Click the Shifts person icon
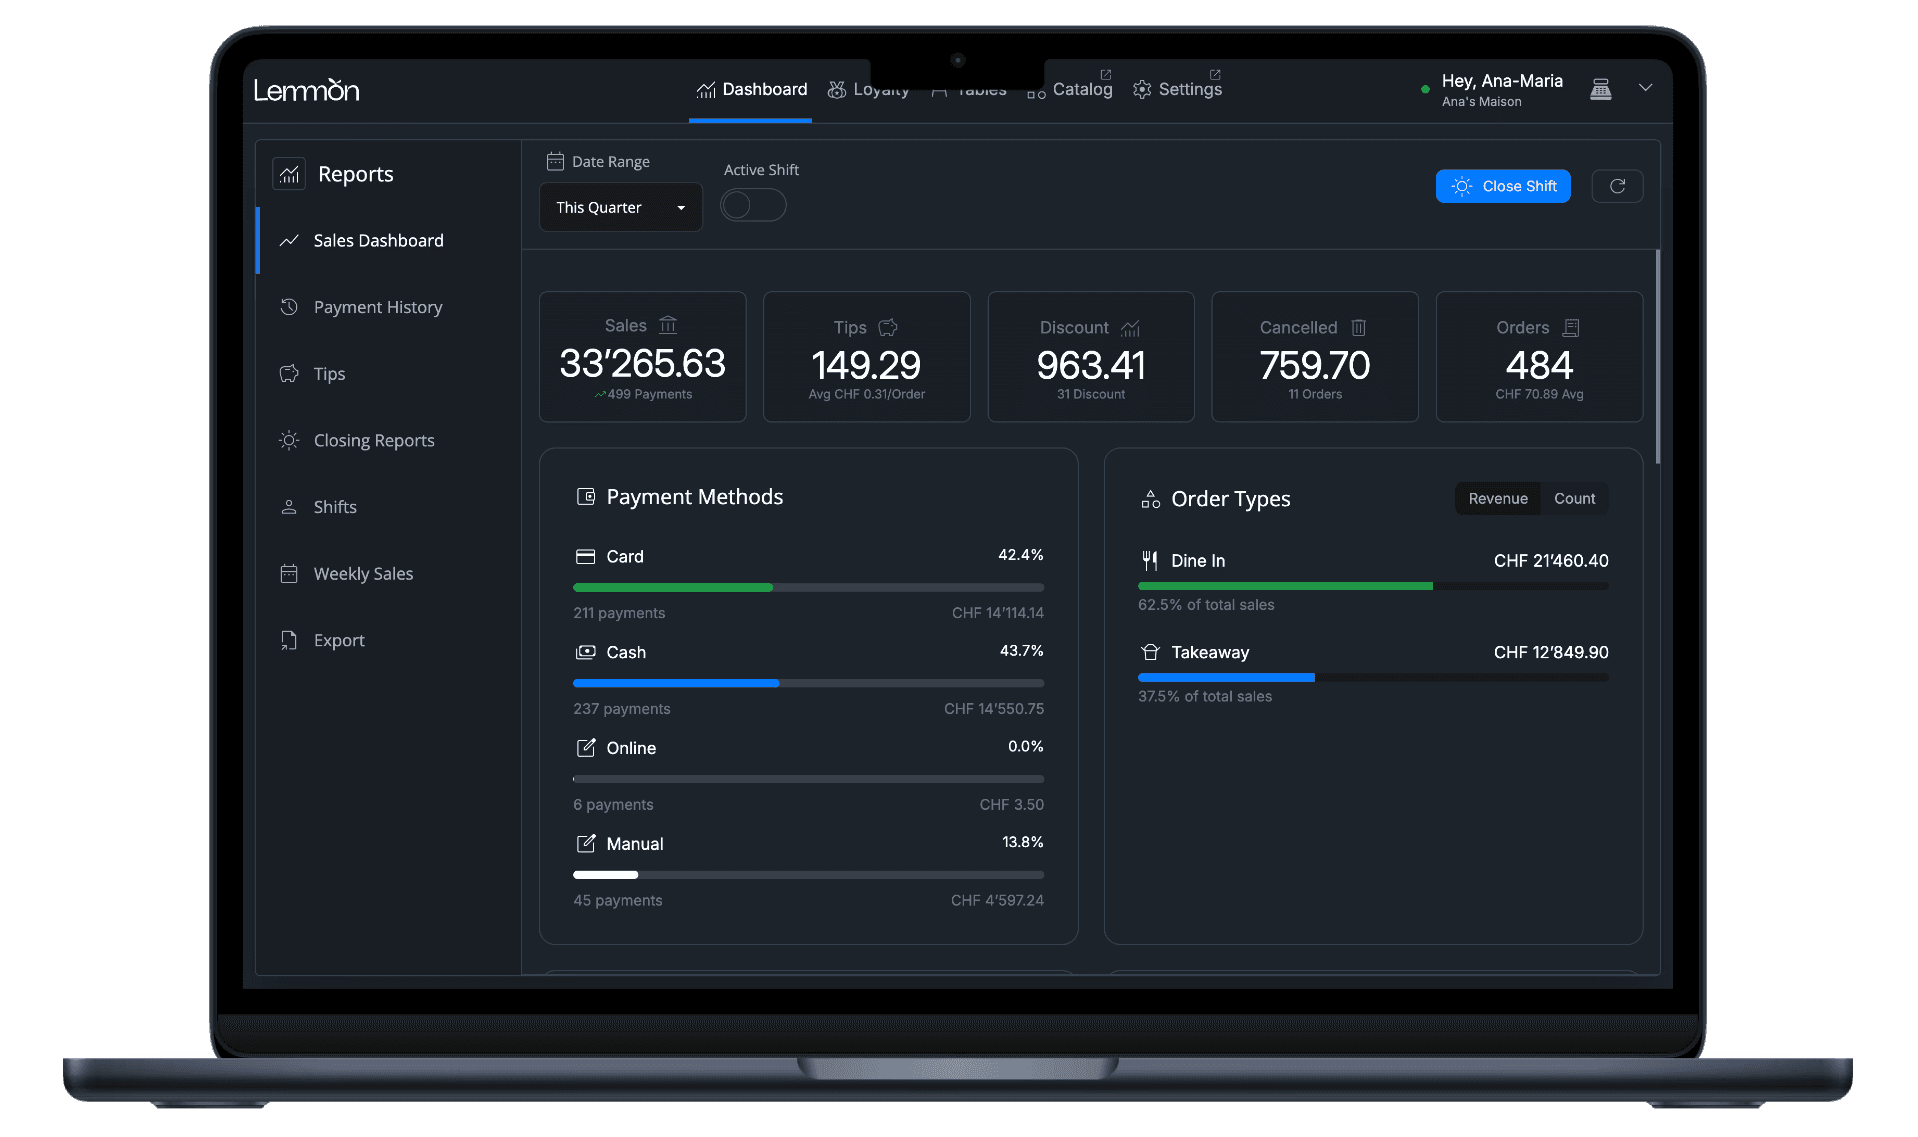 289,507
